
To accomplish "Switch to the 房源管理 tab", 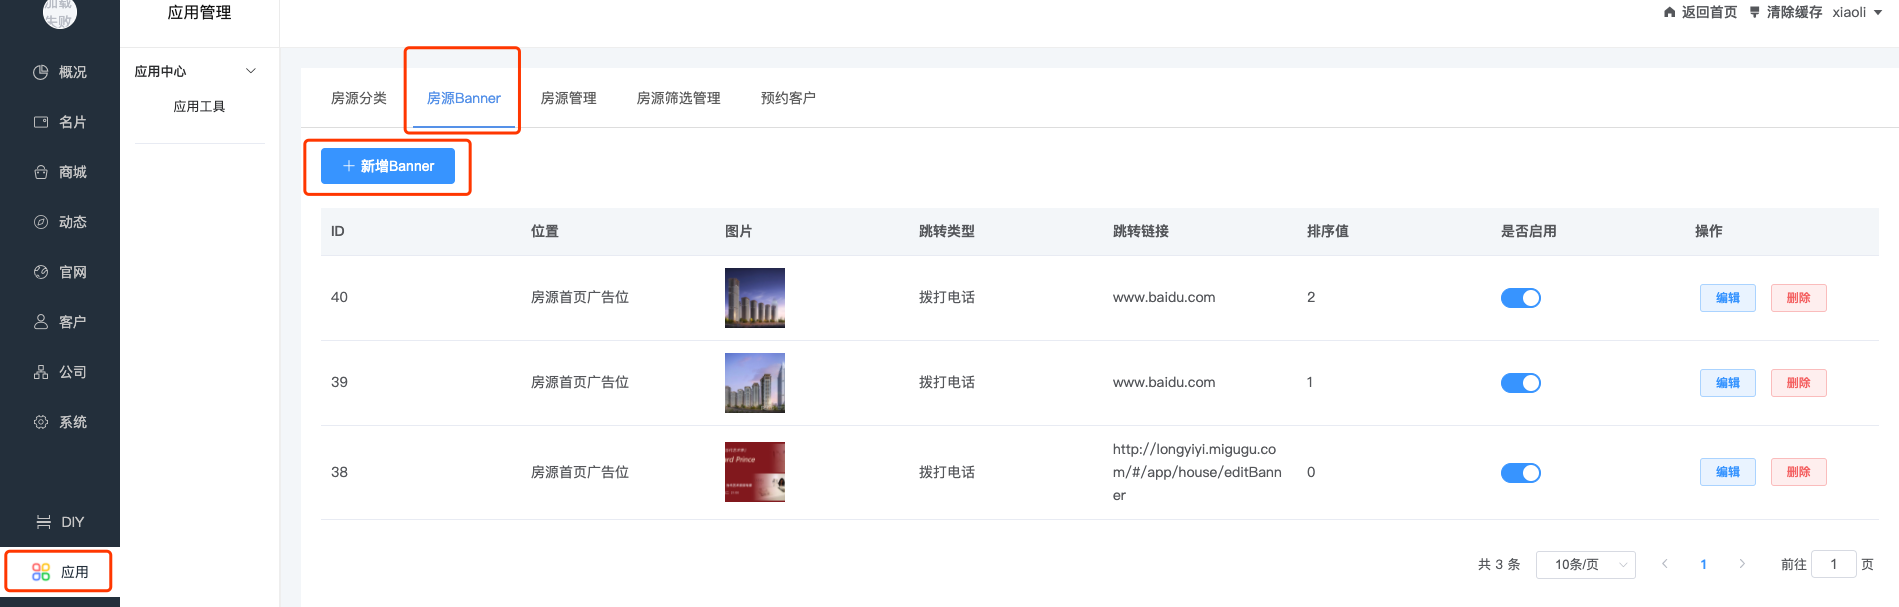I will click(x=569, y=98).
